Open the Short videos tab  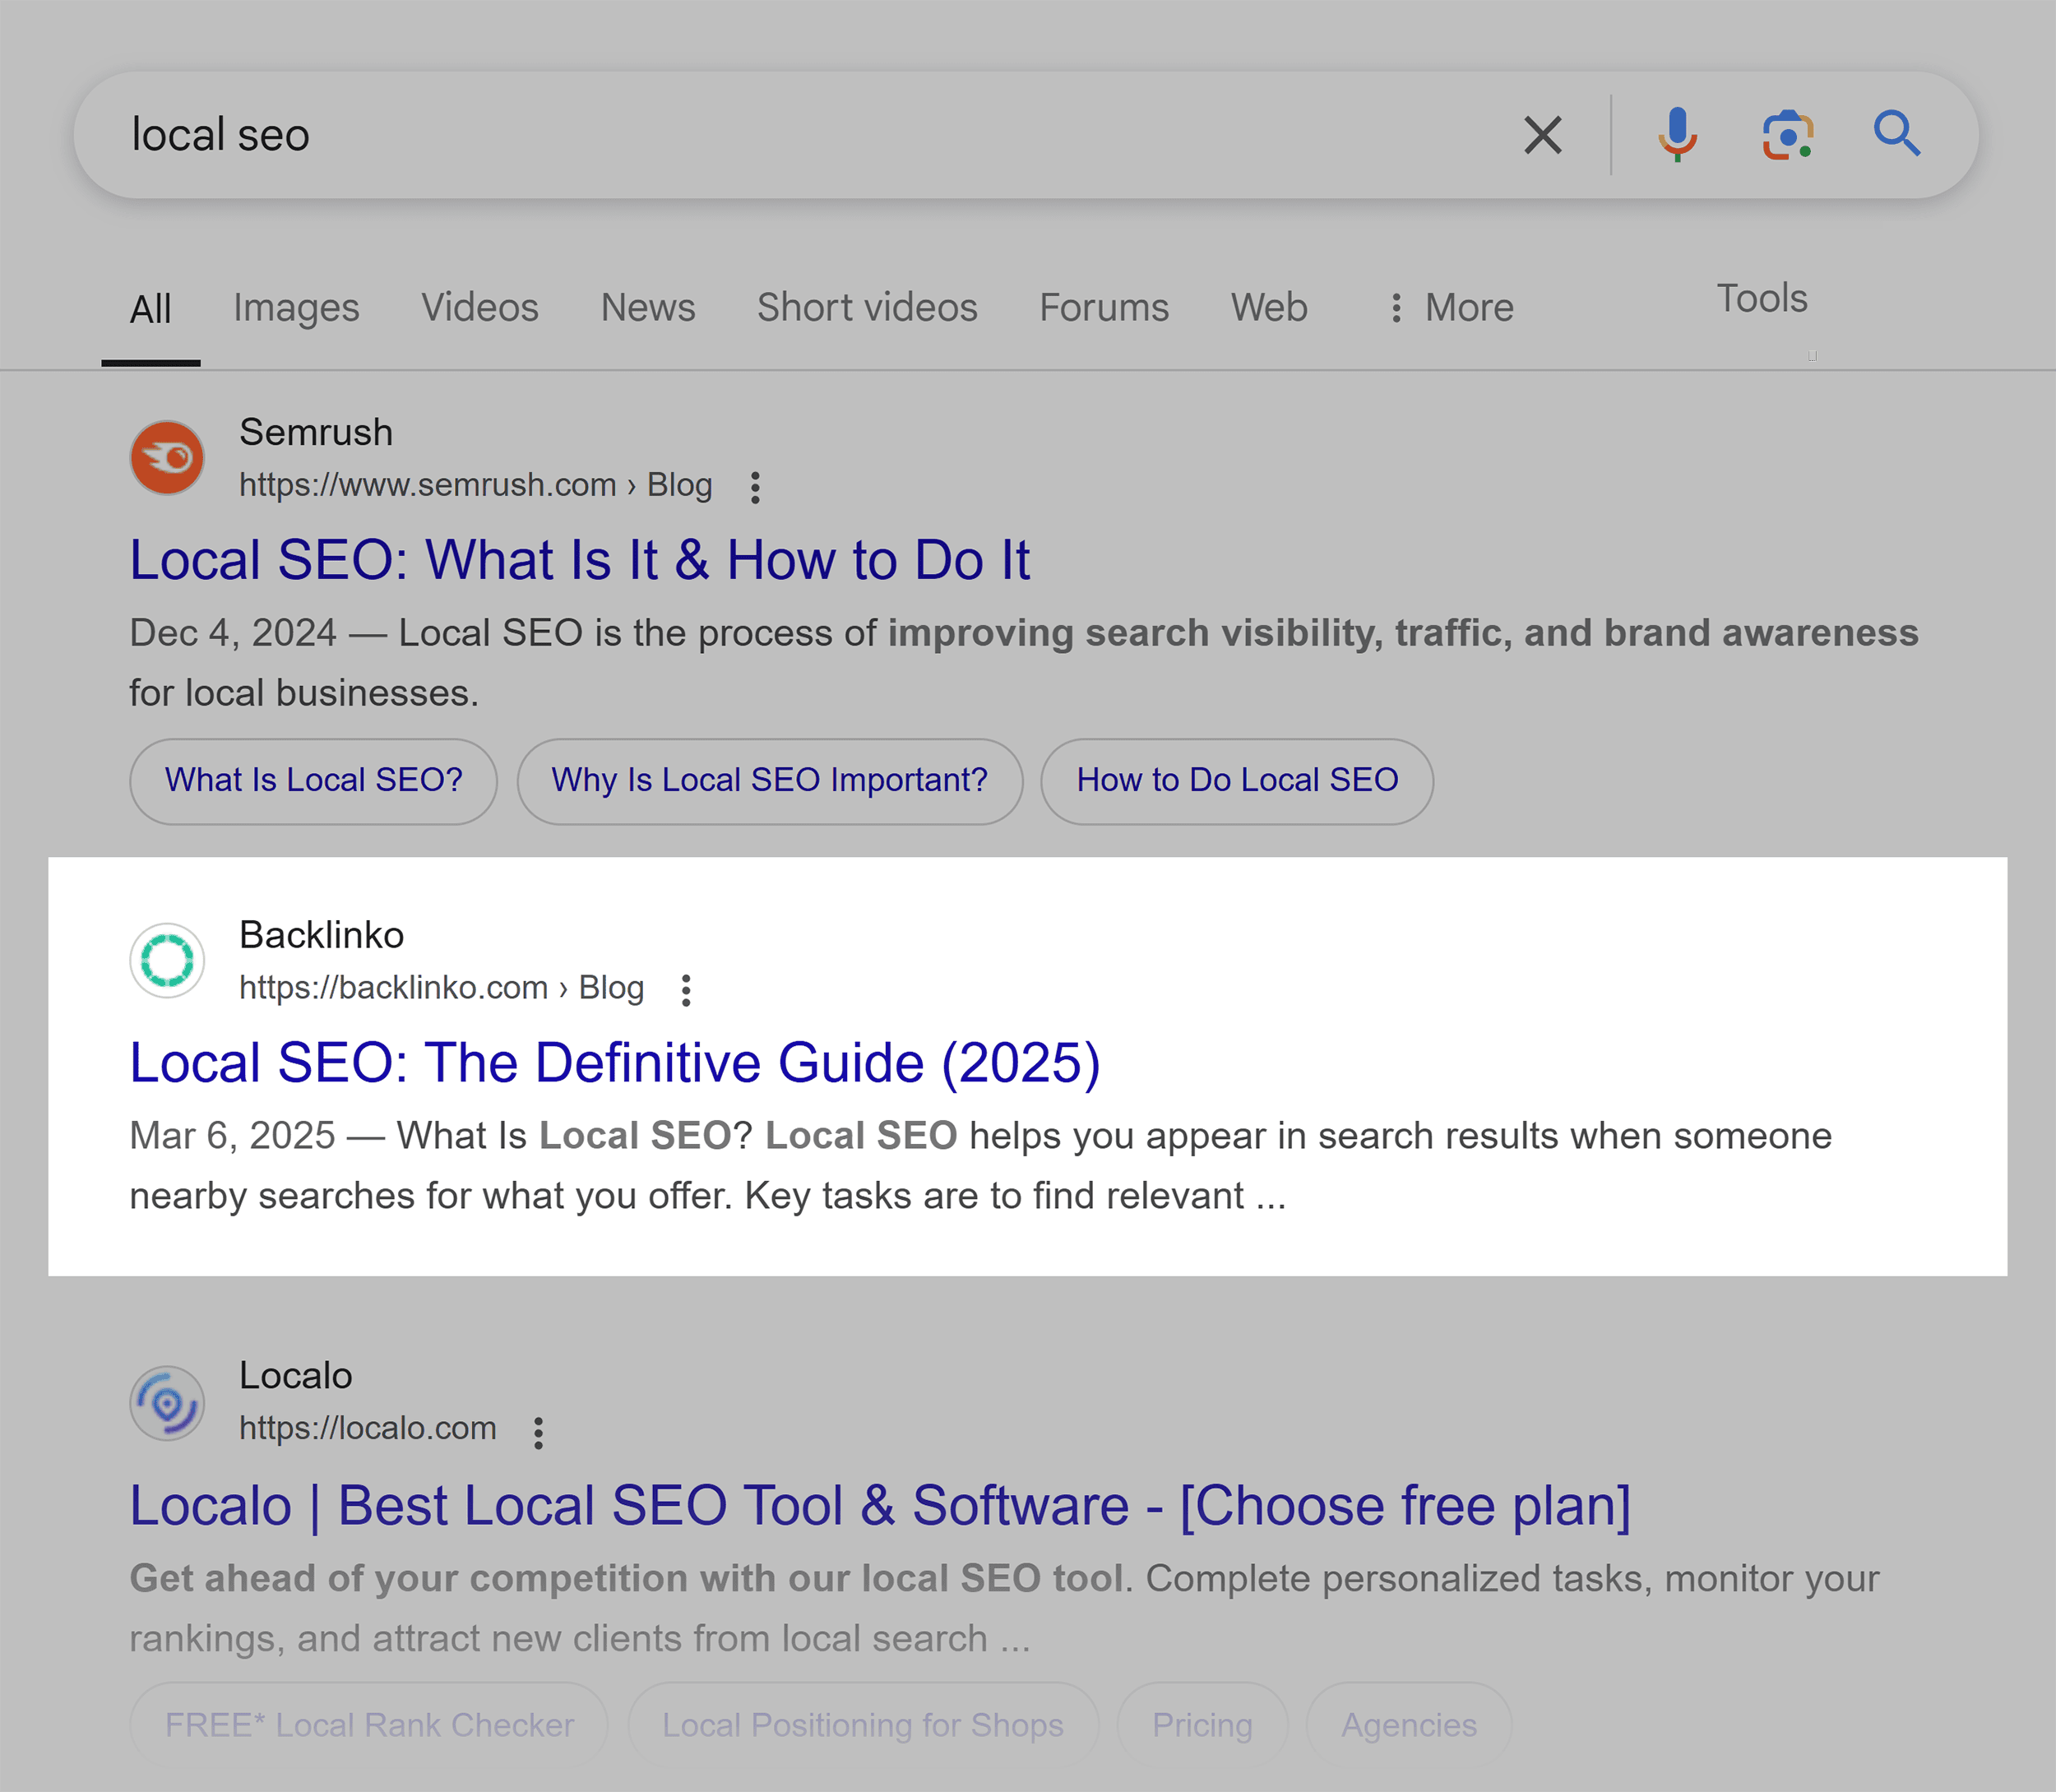click(x=867, y=308)
